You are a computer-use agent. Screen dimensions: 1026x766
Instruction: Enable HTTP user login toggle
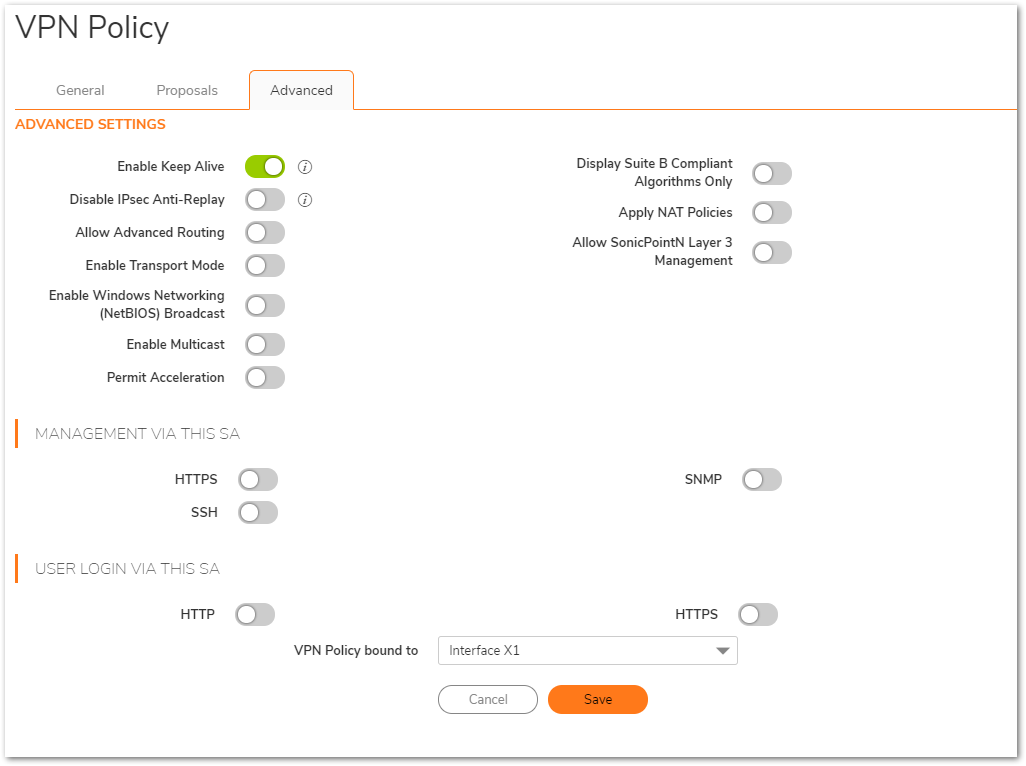tap(255, 614)
